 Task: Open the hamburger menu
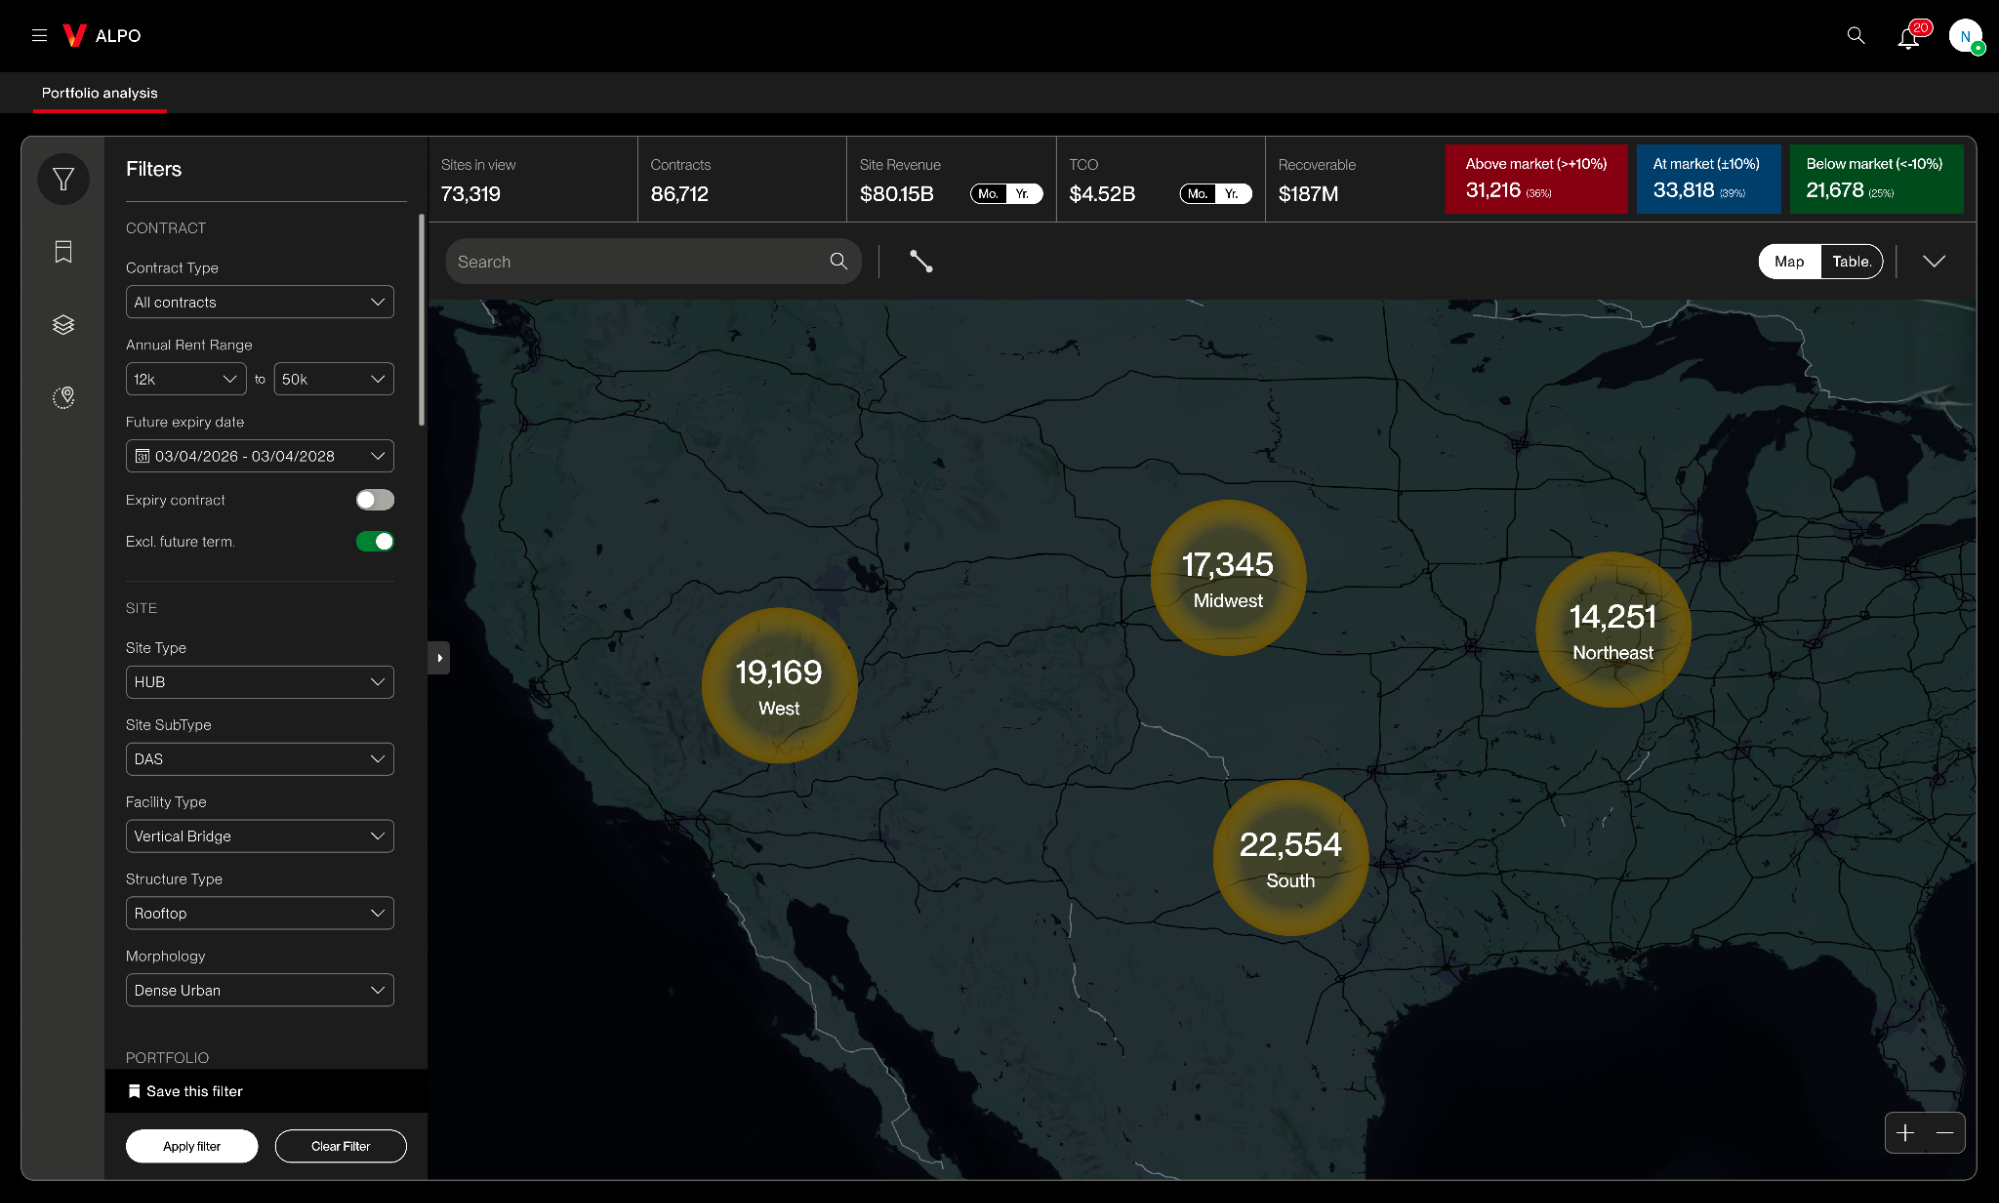[x=39, y=35]
